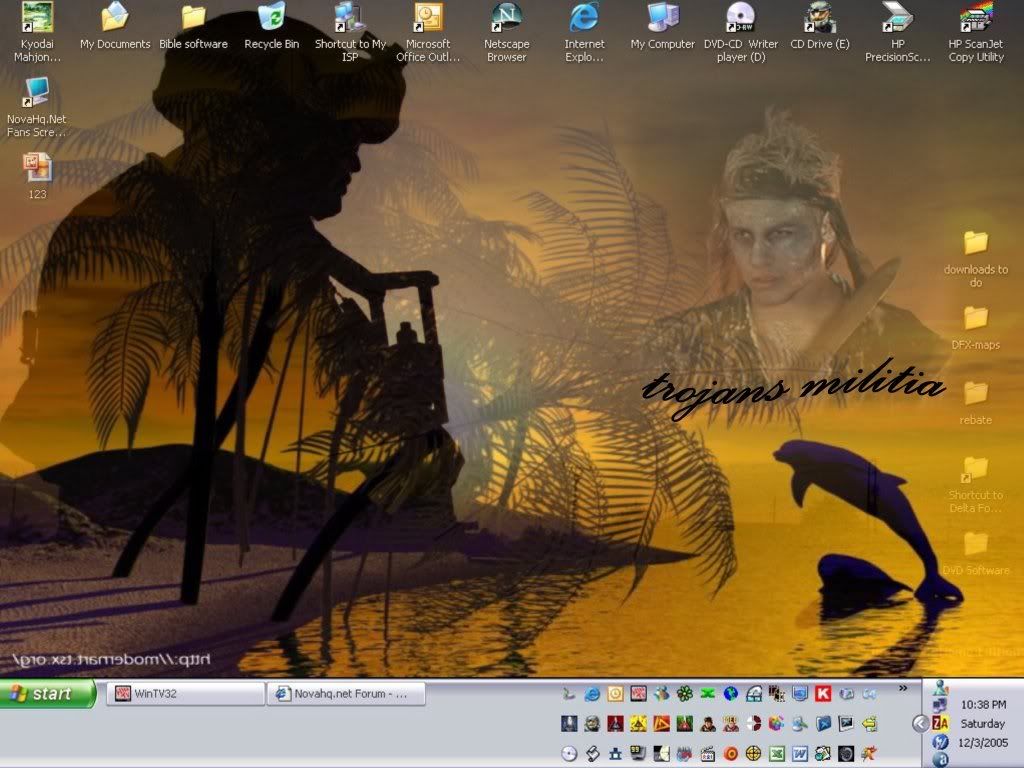Image resolution: width=1024 pixels, height=768 pixels.
Task: Click the red K Quick Launch icon
Action: (823, 693)
